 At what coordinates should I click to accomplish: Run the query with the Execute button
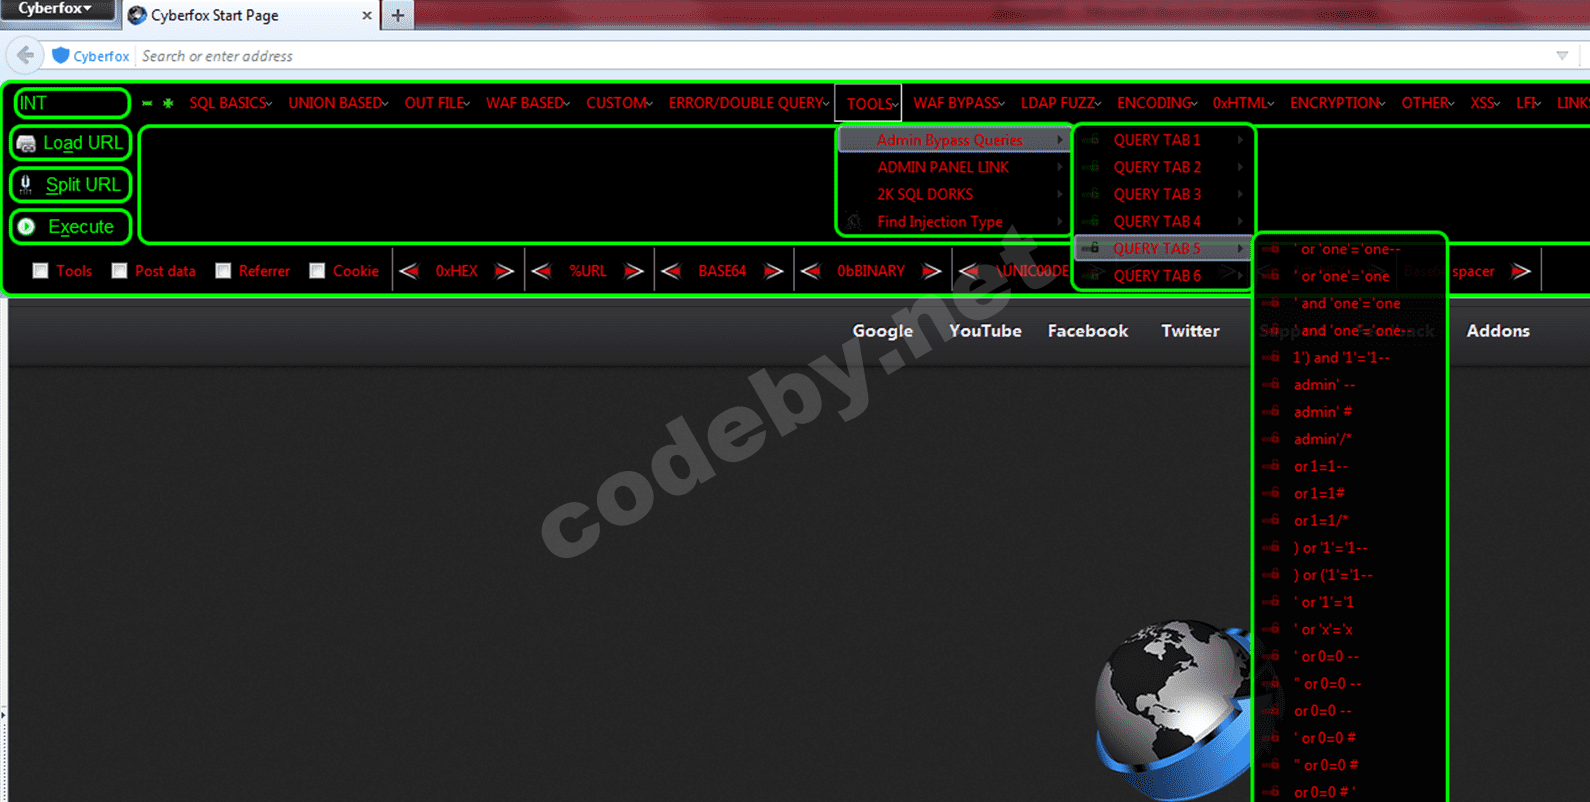(71, 227)
